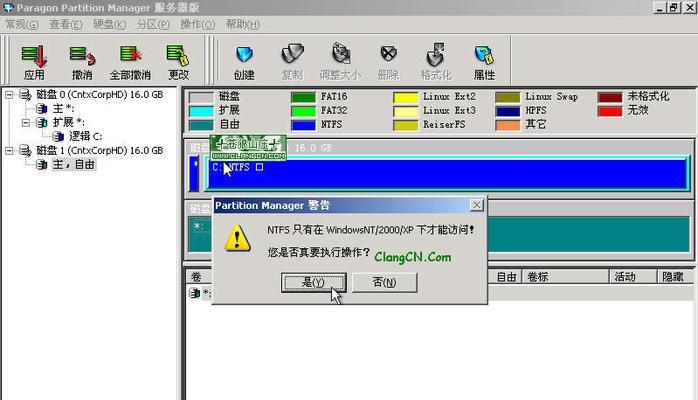Click the ReiserFS legend swatch
This screenshot has width=698, height=400.
click(406, 125)
